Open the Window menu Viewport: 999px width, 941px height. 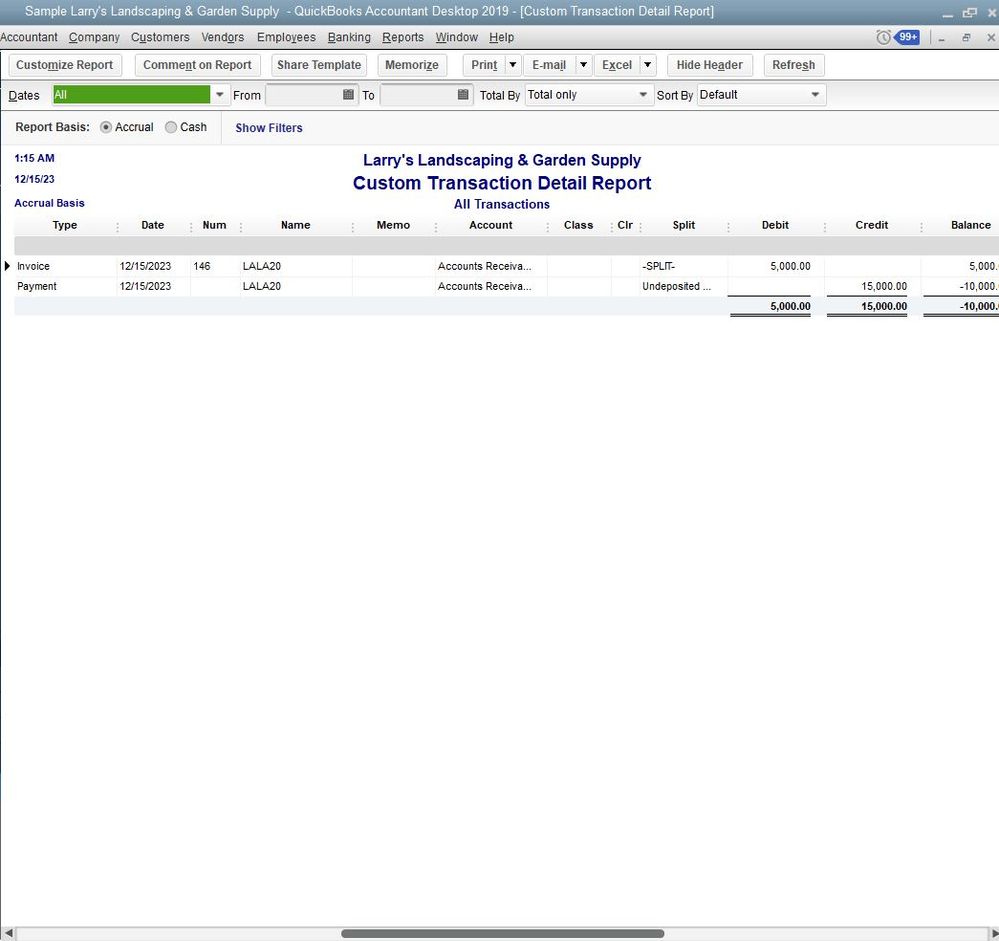coord(456,38)
